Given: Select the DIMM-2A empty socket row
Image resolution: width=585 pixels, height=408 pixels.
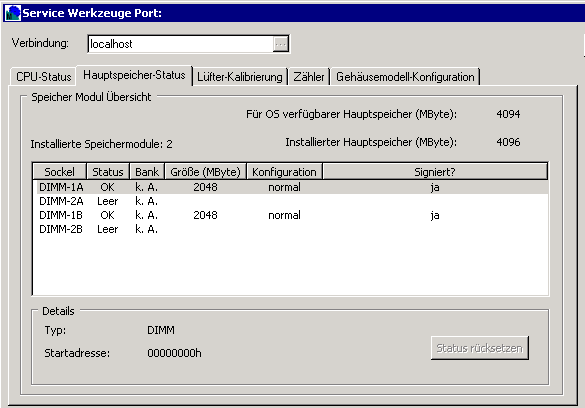Looking at the screenshot, I should (291, 201).
